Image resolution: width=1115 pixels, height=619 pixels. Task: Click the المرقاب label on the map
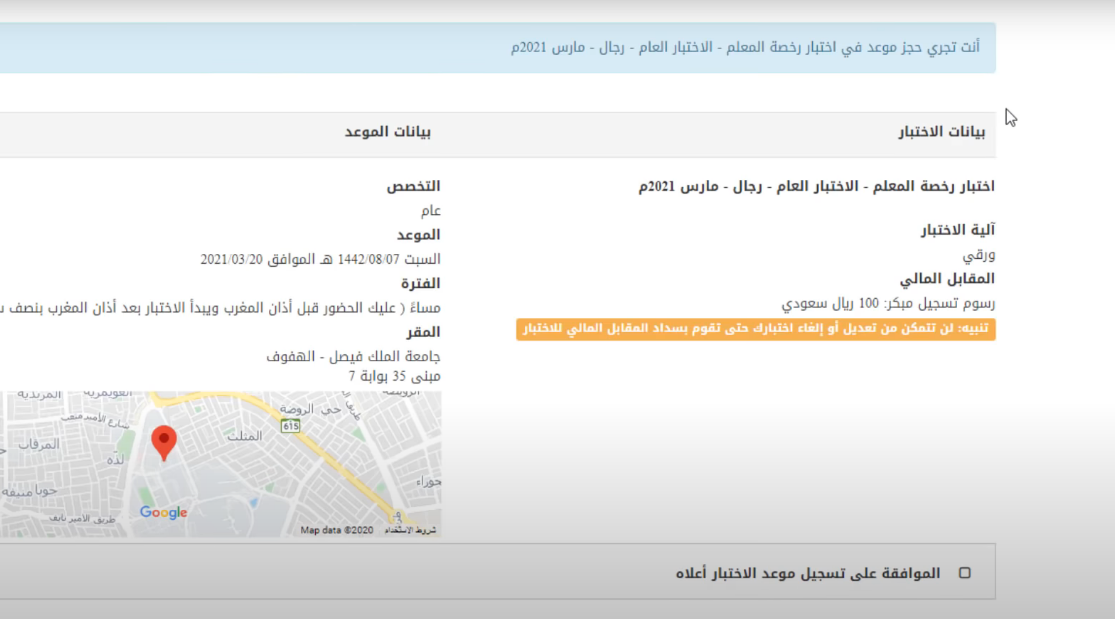point(39,445)
